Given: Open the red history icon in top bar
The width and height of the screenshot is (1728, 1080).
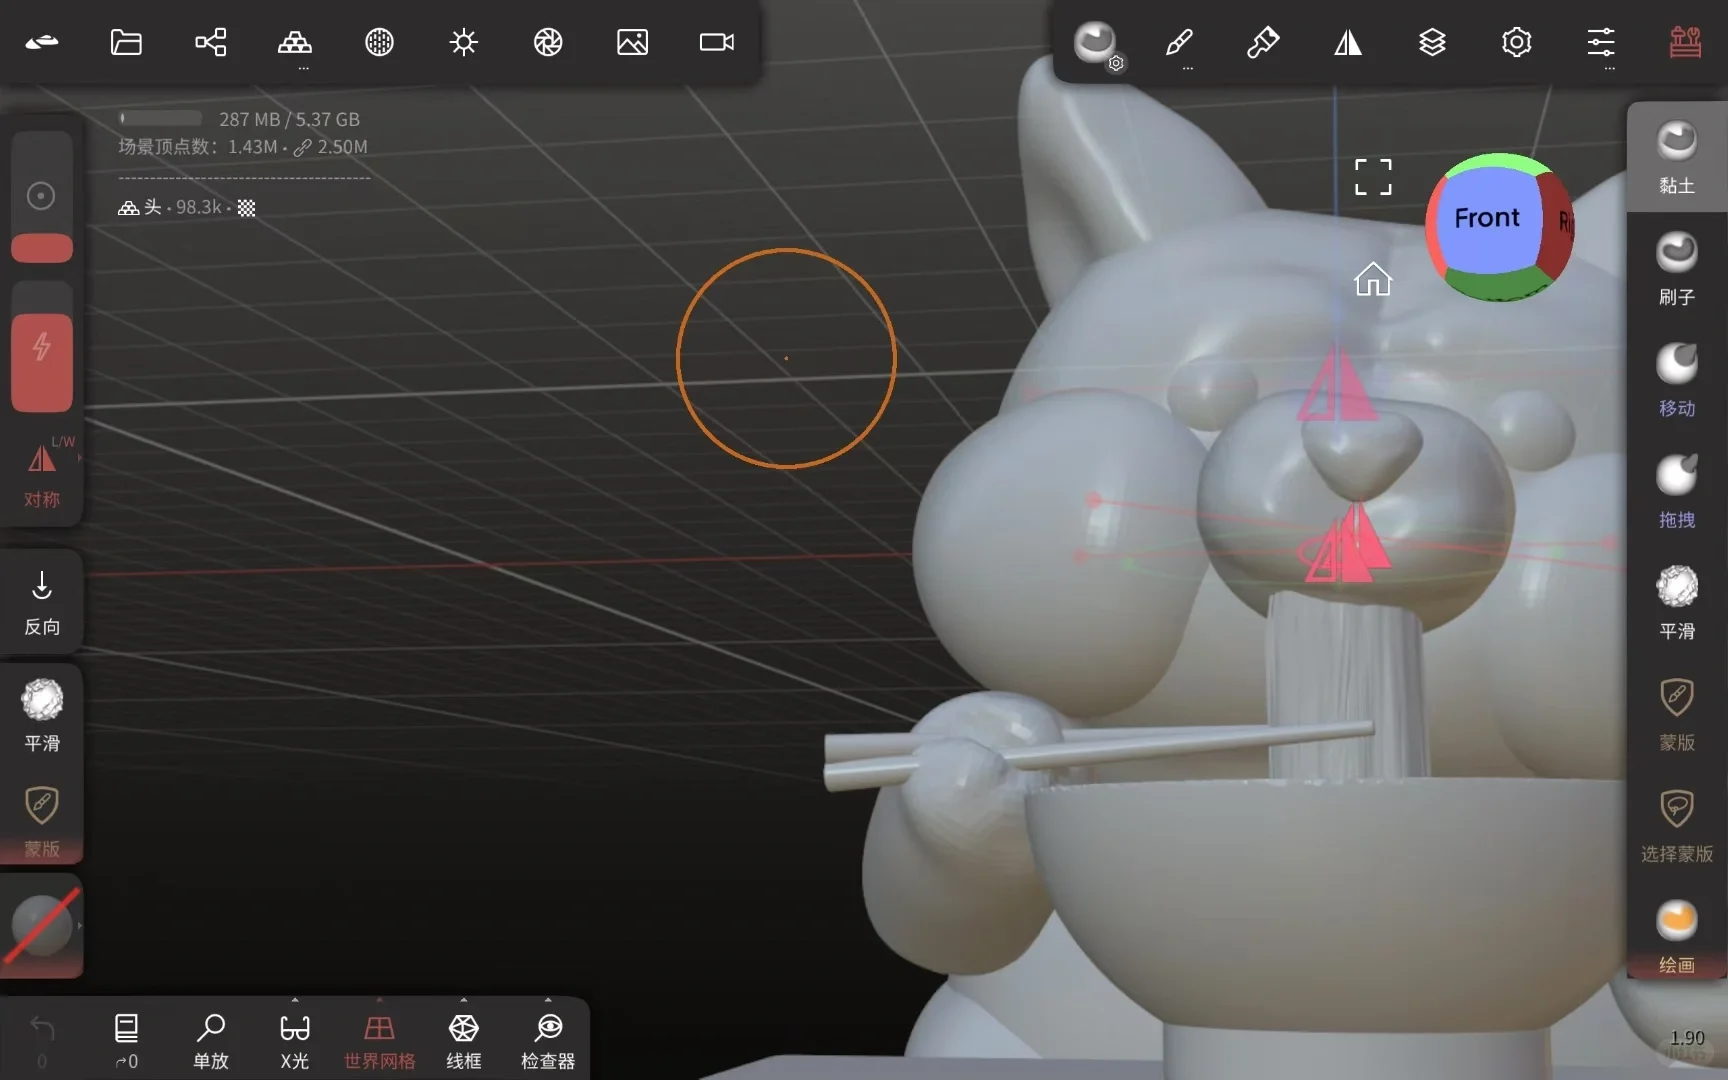Looking at the screenshot, I should pos(1685,42).
